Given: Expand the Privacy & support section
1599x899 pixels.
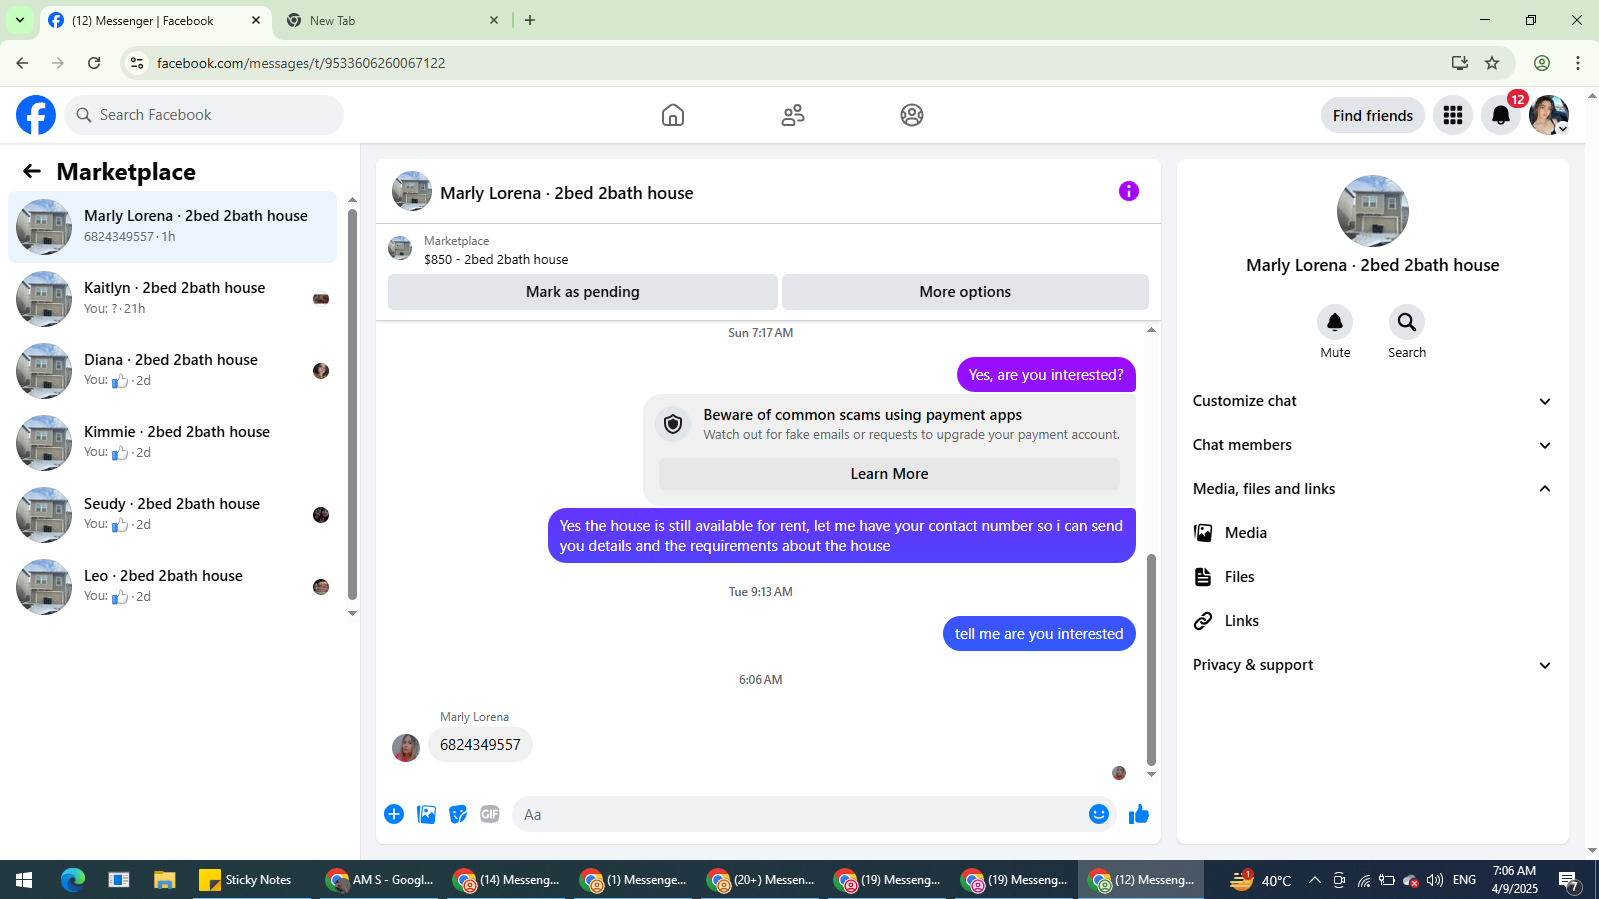Looking at the screenshot, I should point(1373,665).
